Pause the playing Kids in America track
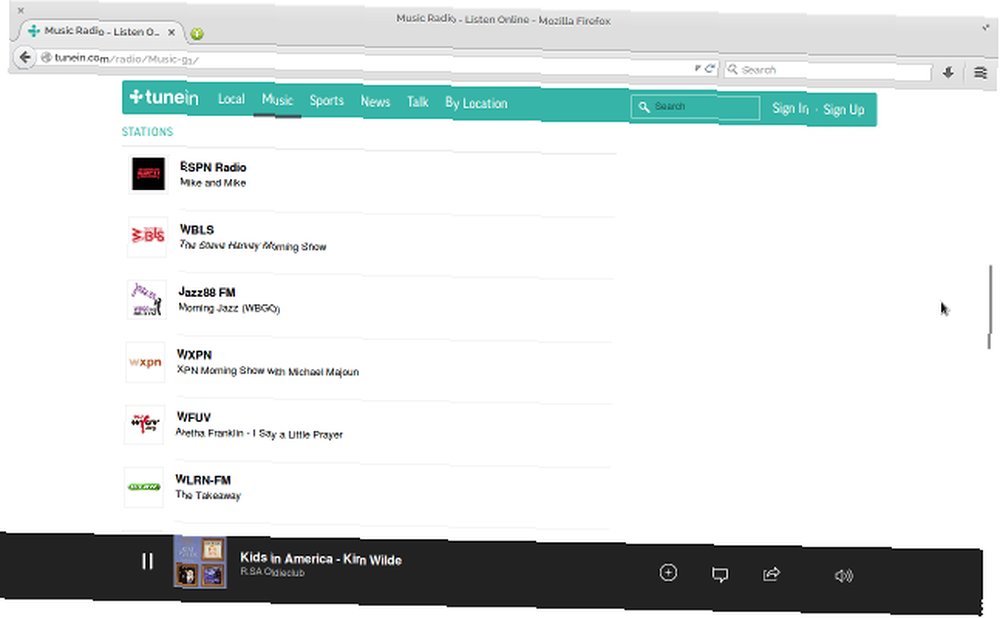The image size is (1000, 618). coord(147,561)
